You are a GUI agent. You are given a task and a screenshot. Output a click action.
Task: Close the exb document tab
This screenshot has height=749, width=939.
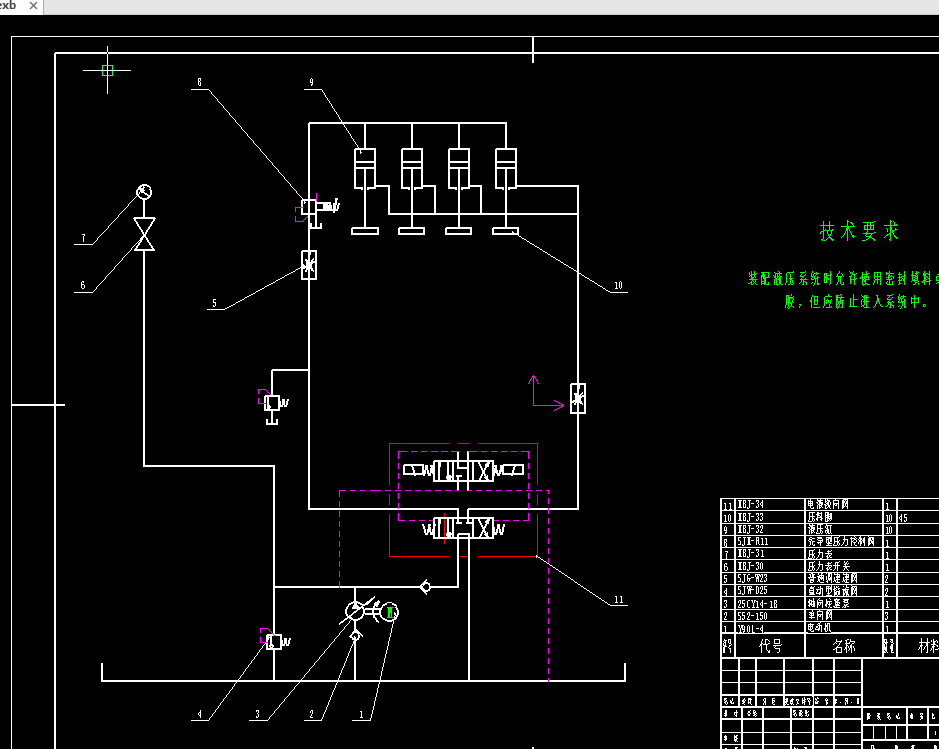(34, 5)
